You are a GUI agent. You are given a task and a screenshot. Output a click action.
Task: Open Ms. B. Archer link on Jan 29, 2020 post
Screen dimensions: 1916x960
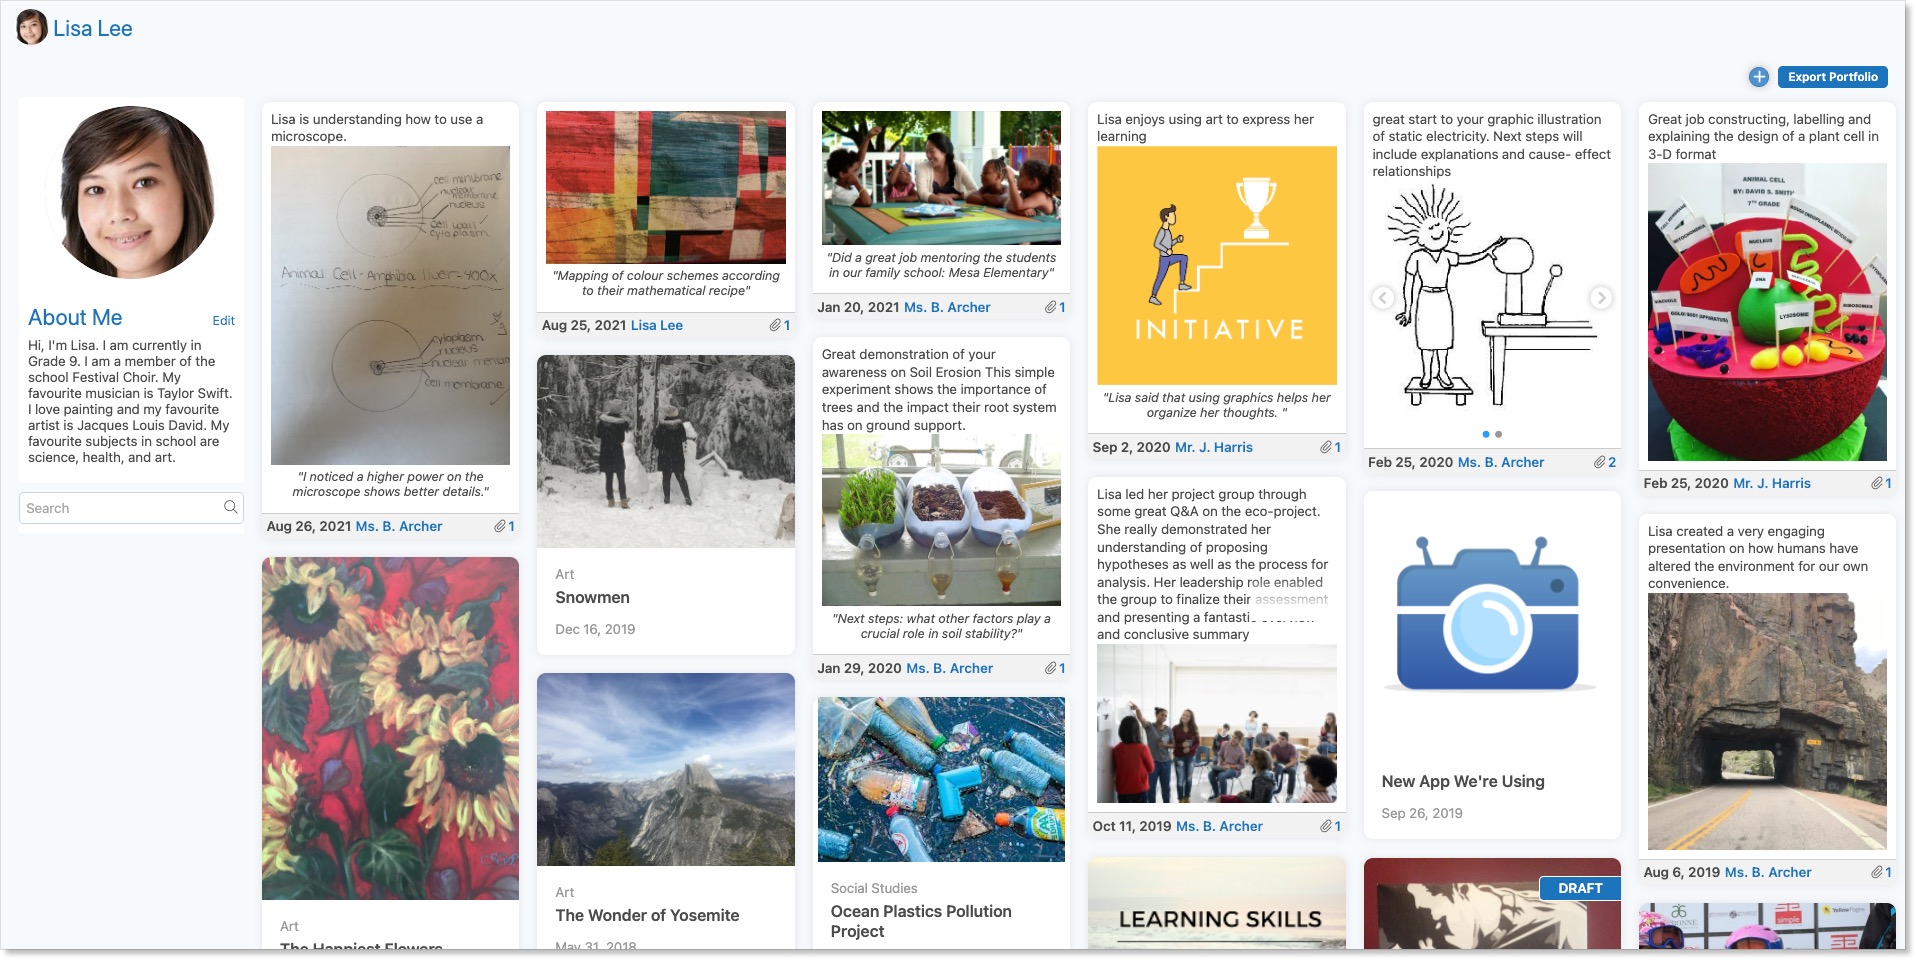pos(949,668)
